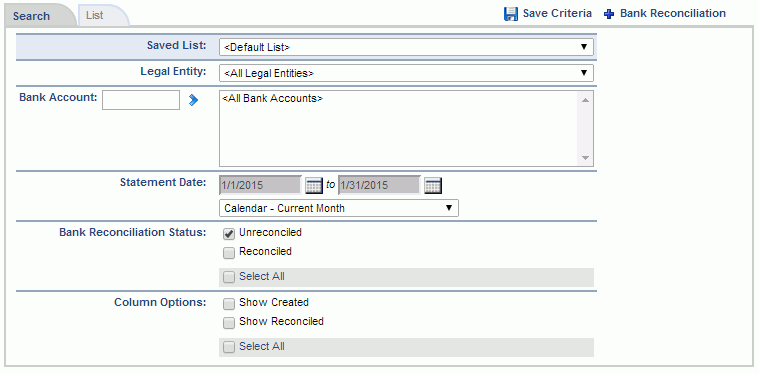Tick Select All under Column Options
Viewport: 759px width, 373px height.
point(229,347)
